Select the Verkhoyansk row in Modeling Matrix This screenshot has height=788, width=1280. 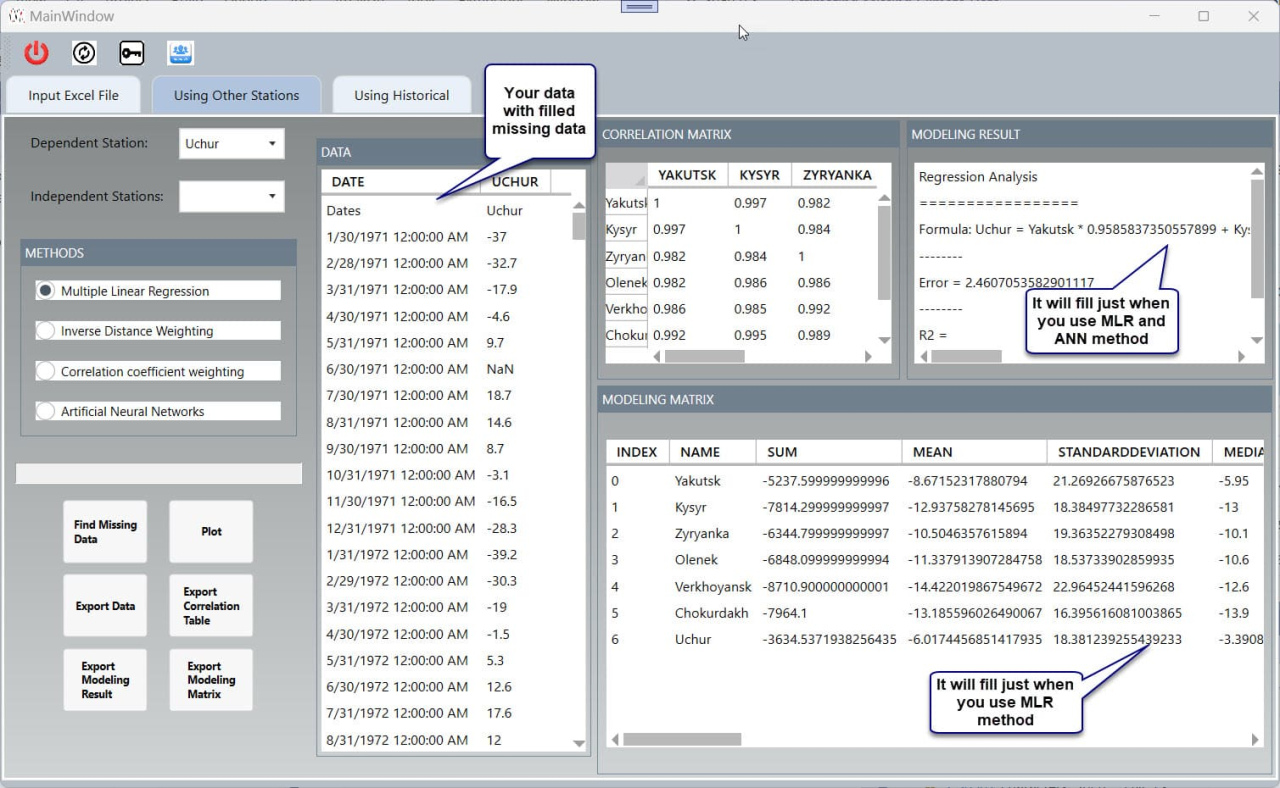click(x=934, y=587)
